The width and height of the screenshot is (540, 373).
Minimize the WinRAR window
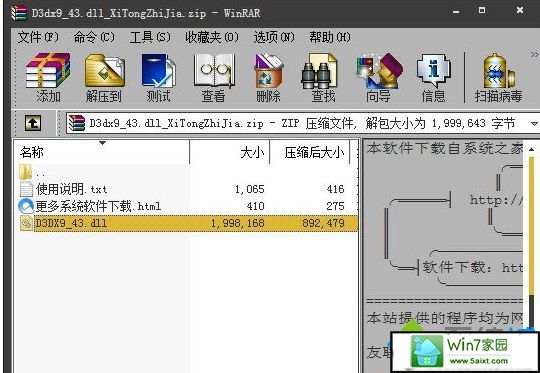click(x=456, y=12)
